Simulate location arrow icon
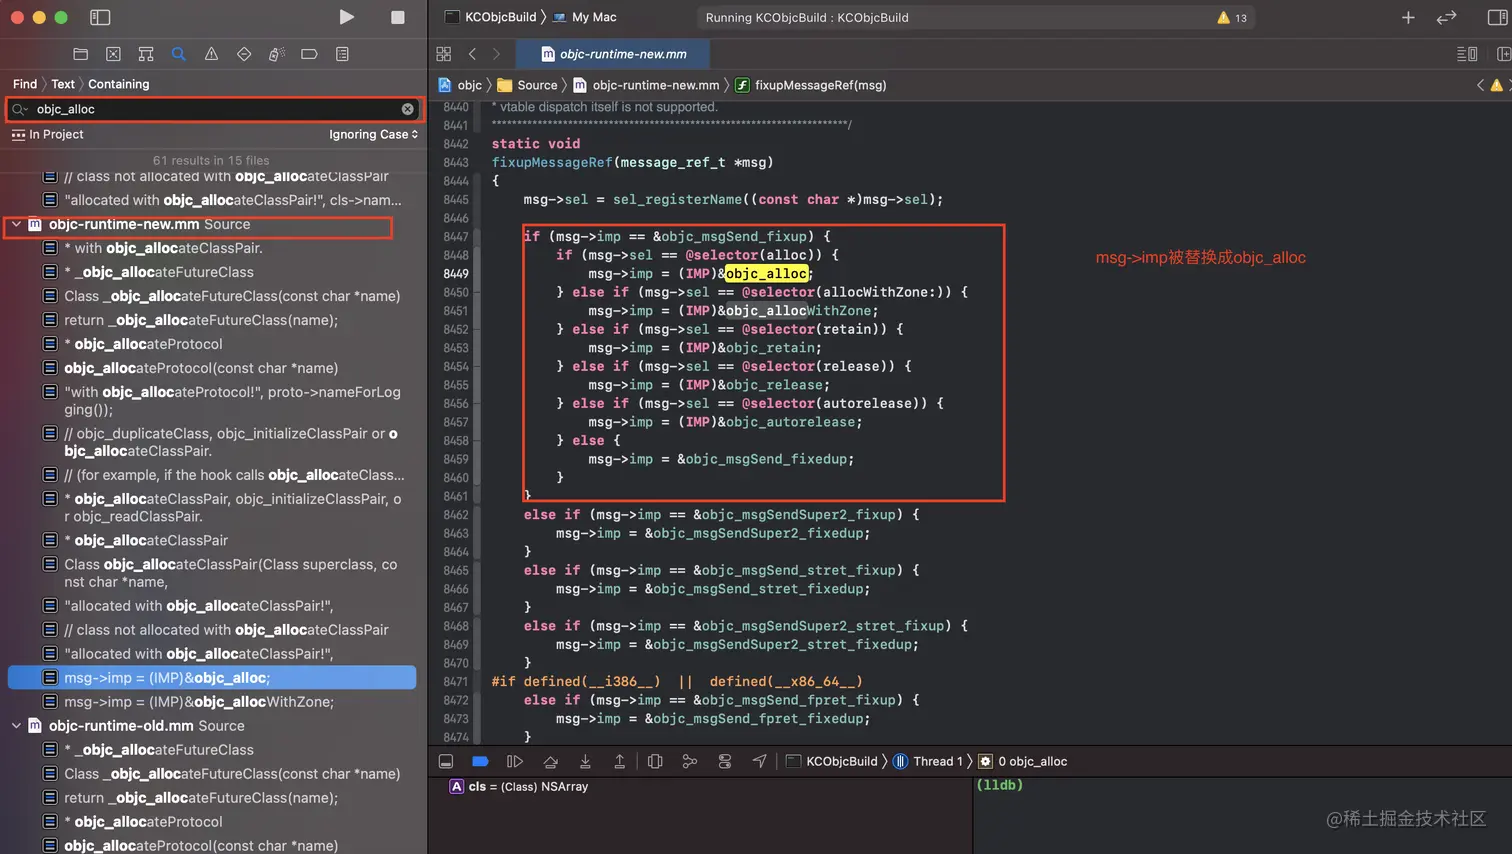 [x=760, y=762]
